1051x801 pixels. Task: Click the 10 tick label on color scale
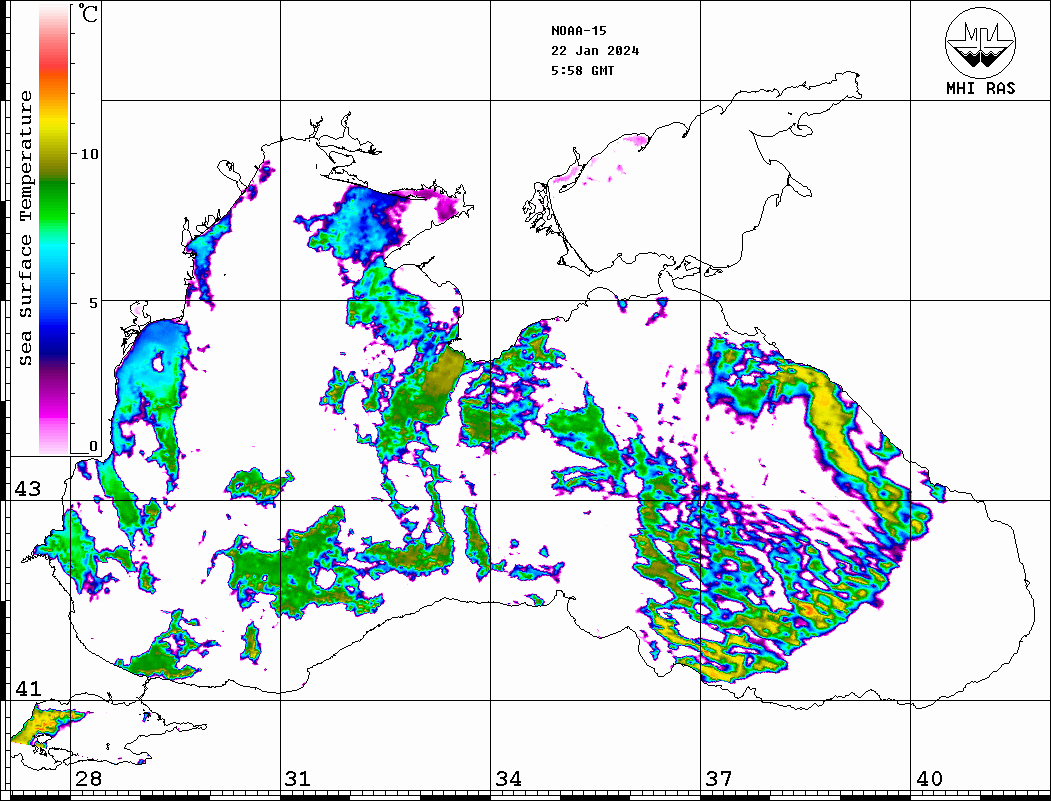(x=89, y=154)
